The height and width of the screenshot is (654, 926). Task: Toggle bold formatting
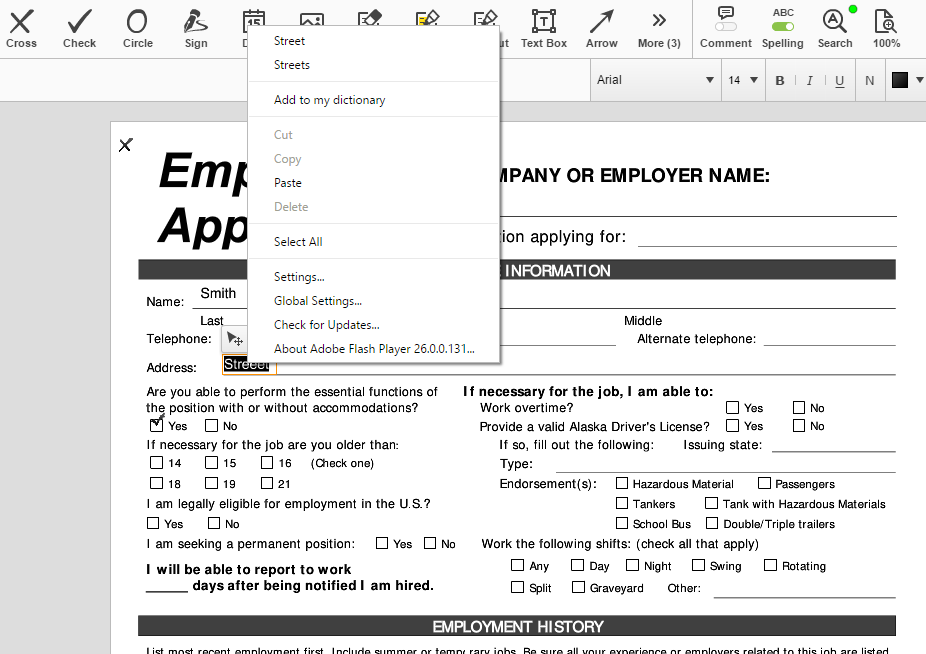780,80
